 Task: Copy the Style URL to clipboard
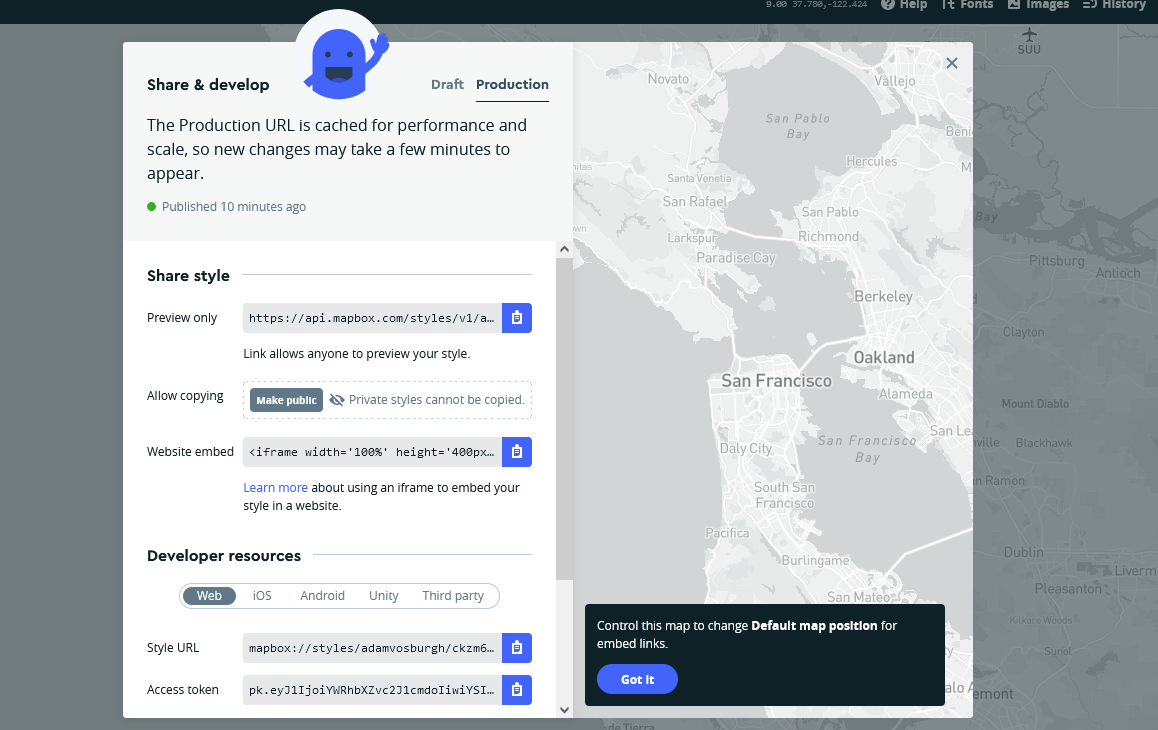click(x=516, y=648)
